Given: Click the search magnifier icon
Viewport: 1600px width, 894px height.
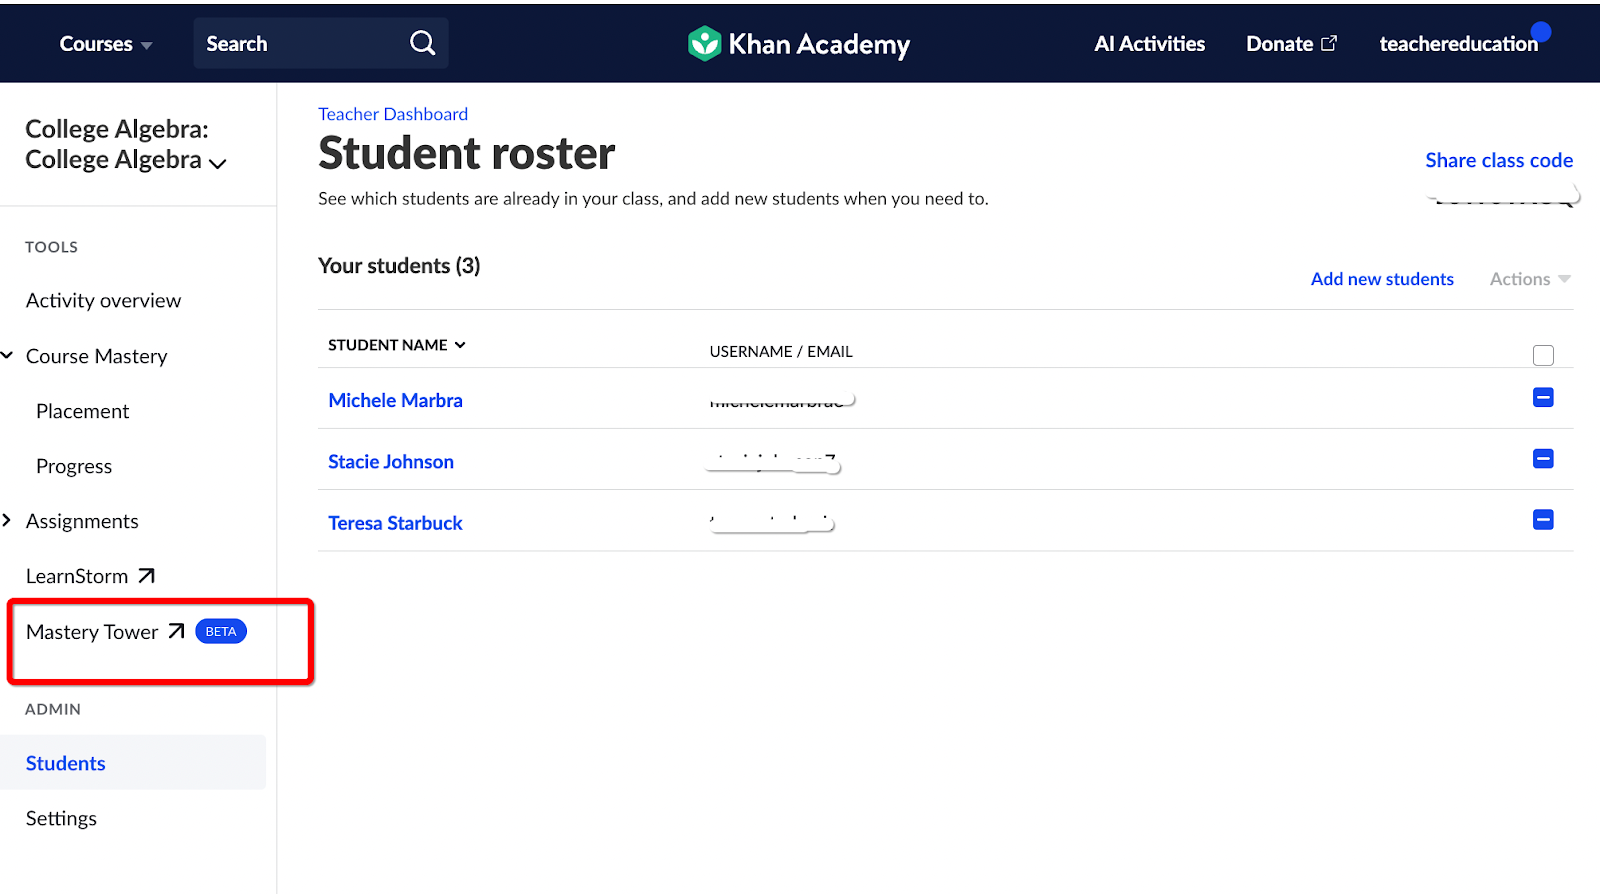Looking at the screenshot, I should pyautogui.click(x=423, y=43).
